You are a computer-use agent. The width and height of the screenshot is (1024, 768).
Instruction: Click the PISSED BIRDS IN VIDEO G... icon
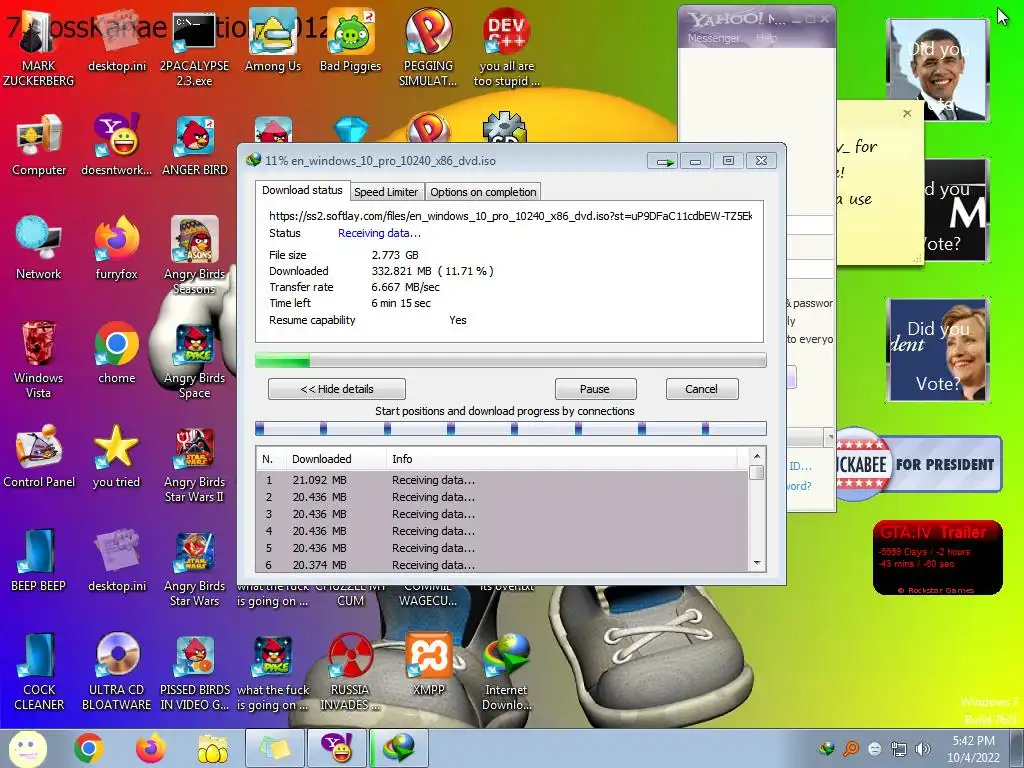tap(195, 672)
